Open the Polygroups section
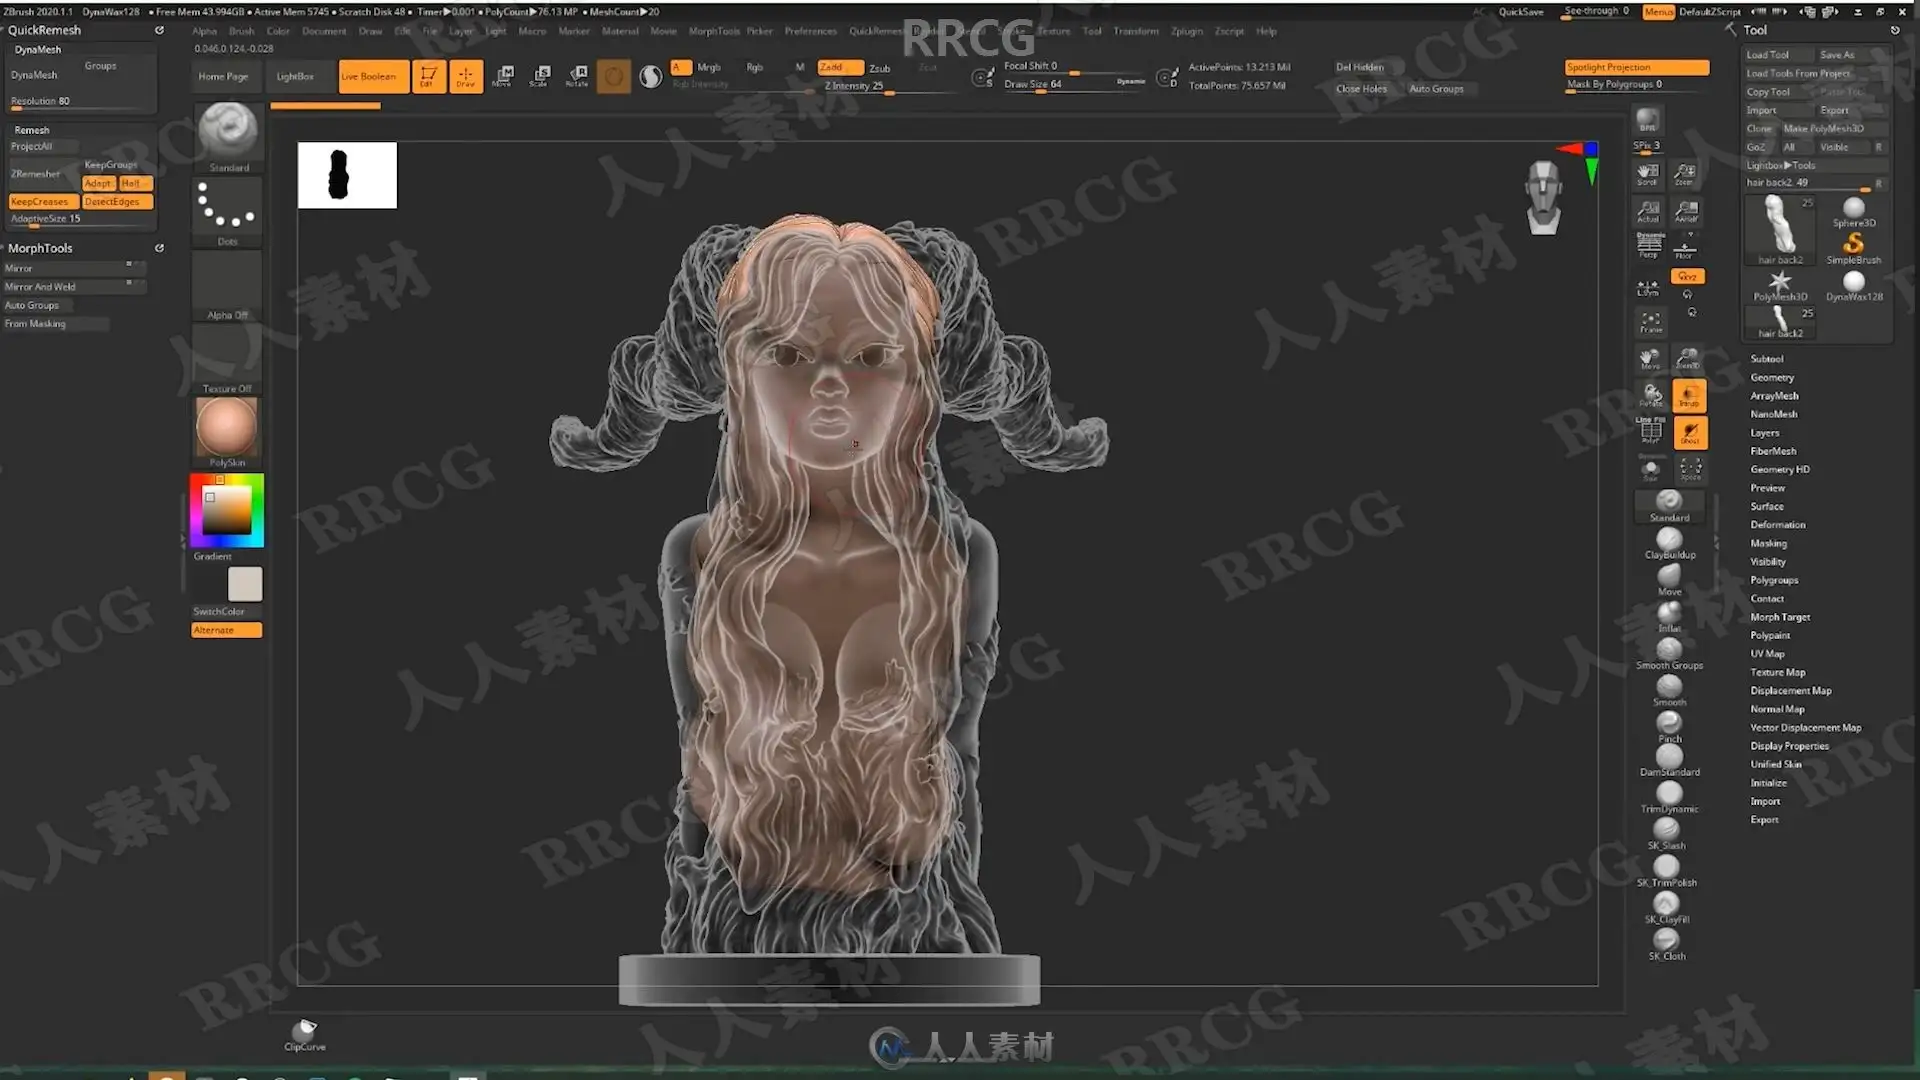 pos(1773,580)
